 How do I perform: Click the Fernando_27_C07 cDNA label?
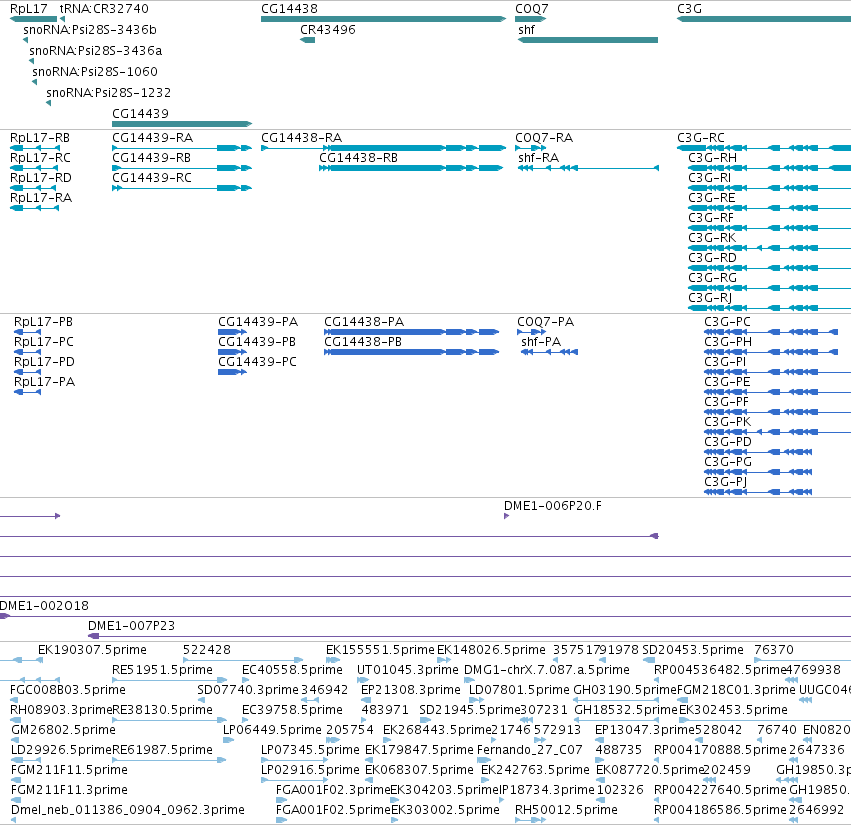coord(530,750)
